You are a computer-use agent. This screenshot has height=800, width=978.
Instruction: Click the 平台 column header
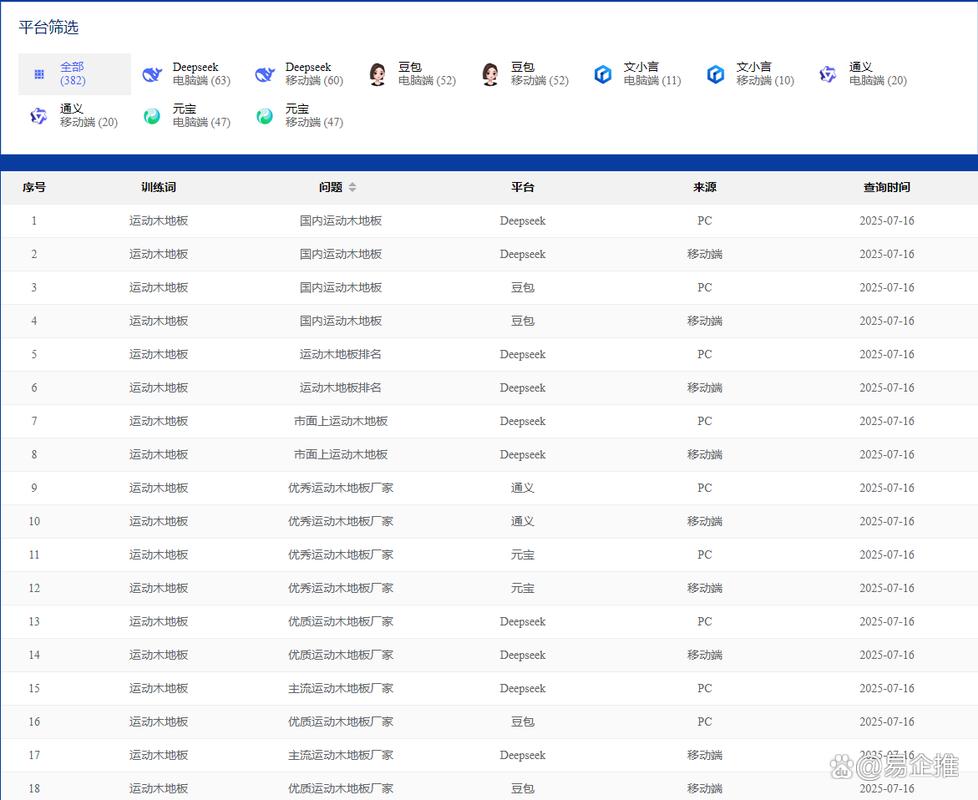pos(522,187)
